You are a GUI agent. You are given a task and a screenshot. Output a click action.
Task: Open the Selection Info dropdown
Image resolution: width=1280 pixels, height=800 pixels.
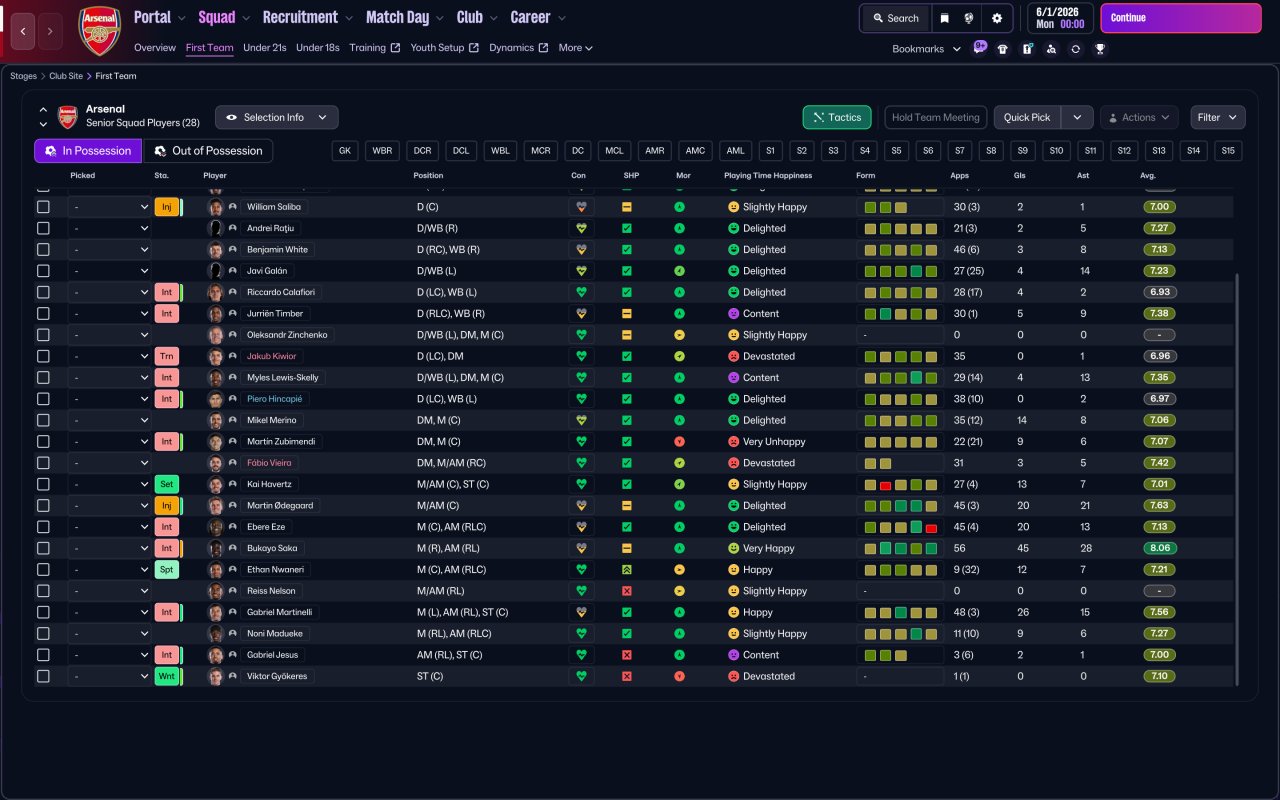point(277,117)
